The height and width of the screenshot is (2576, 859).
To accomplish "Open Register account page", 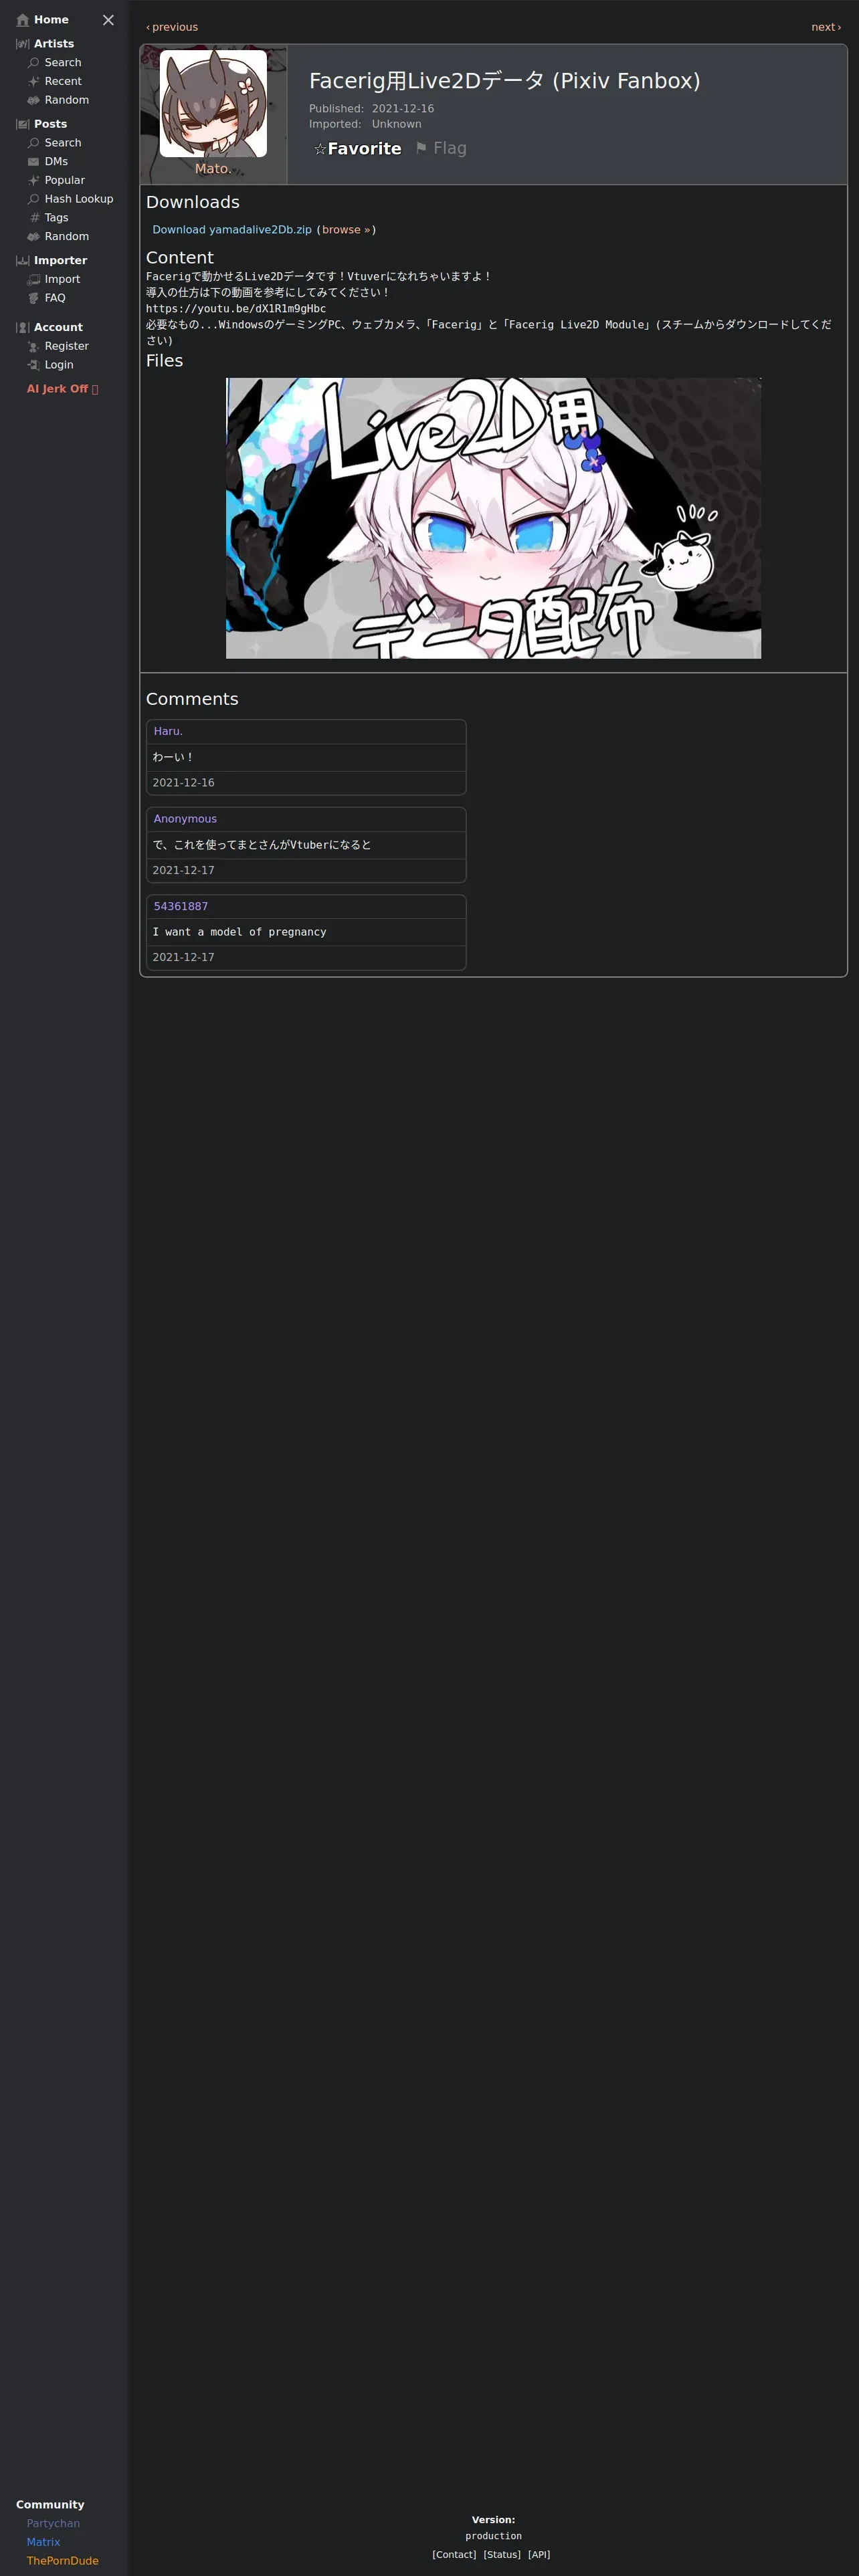I will (x=67, y=346).
